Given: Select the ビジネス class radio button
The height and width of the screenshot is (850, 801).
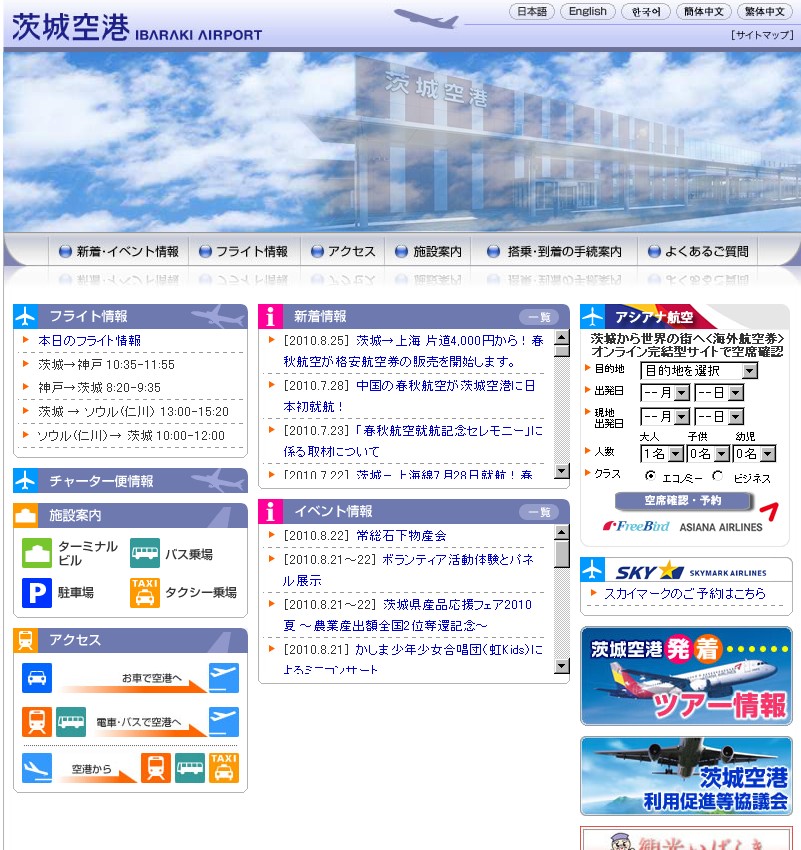Looking at the screenshot, I should 718,476.
